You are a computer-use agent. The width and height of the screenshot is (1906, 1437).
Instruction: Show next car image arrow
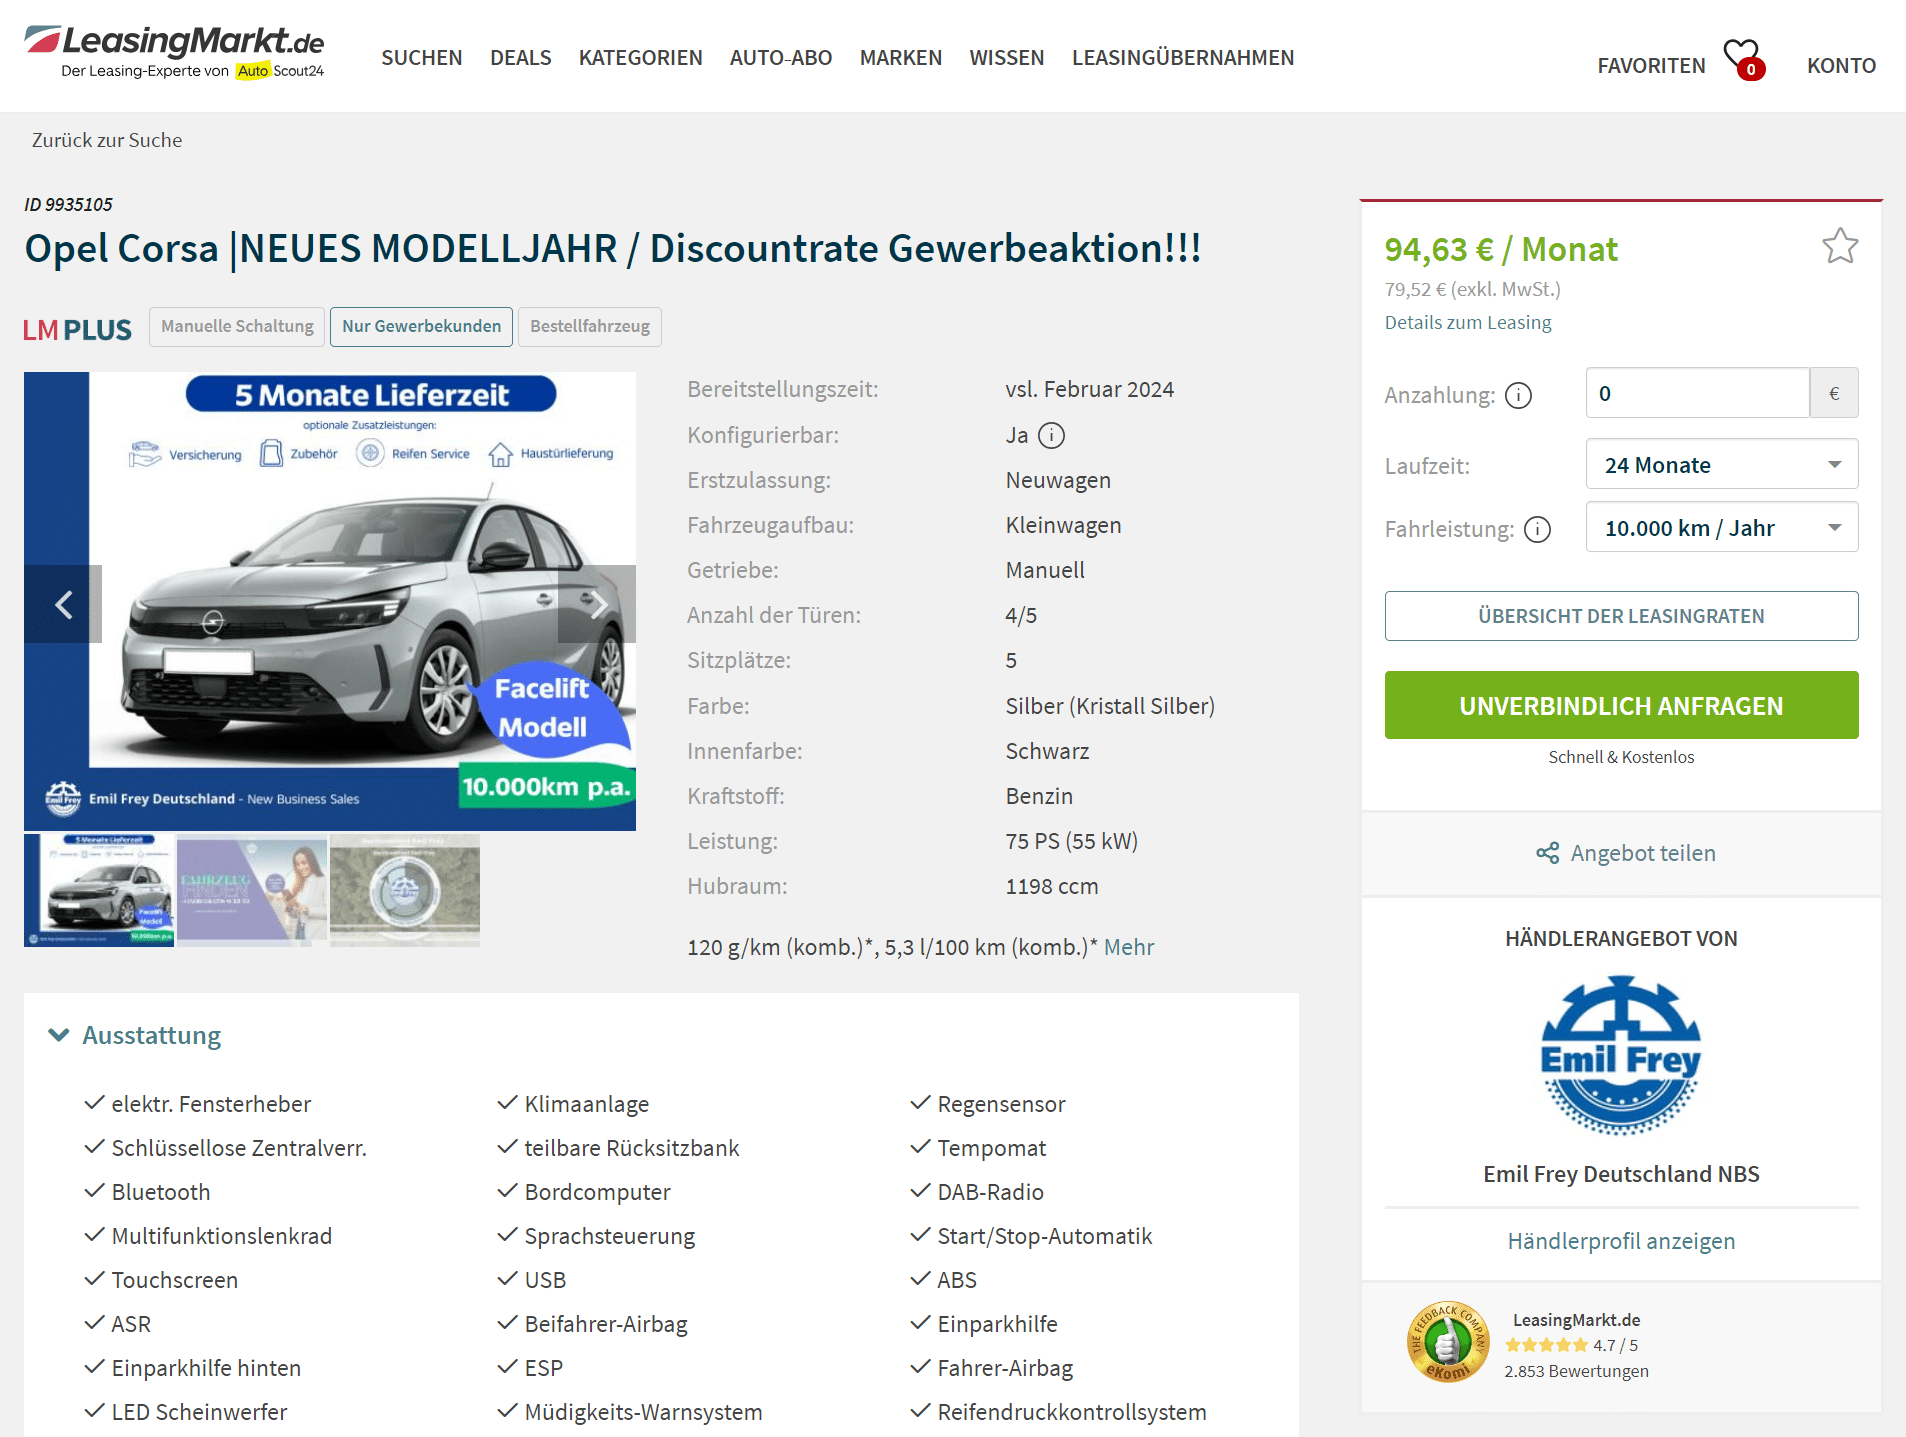(x=597, y=604)
